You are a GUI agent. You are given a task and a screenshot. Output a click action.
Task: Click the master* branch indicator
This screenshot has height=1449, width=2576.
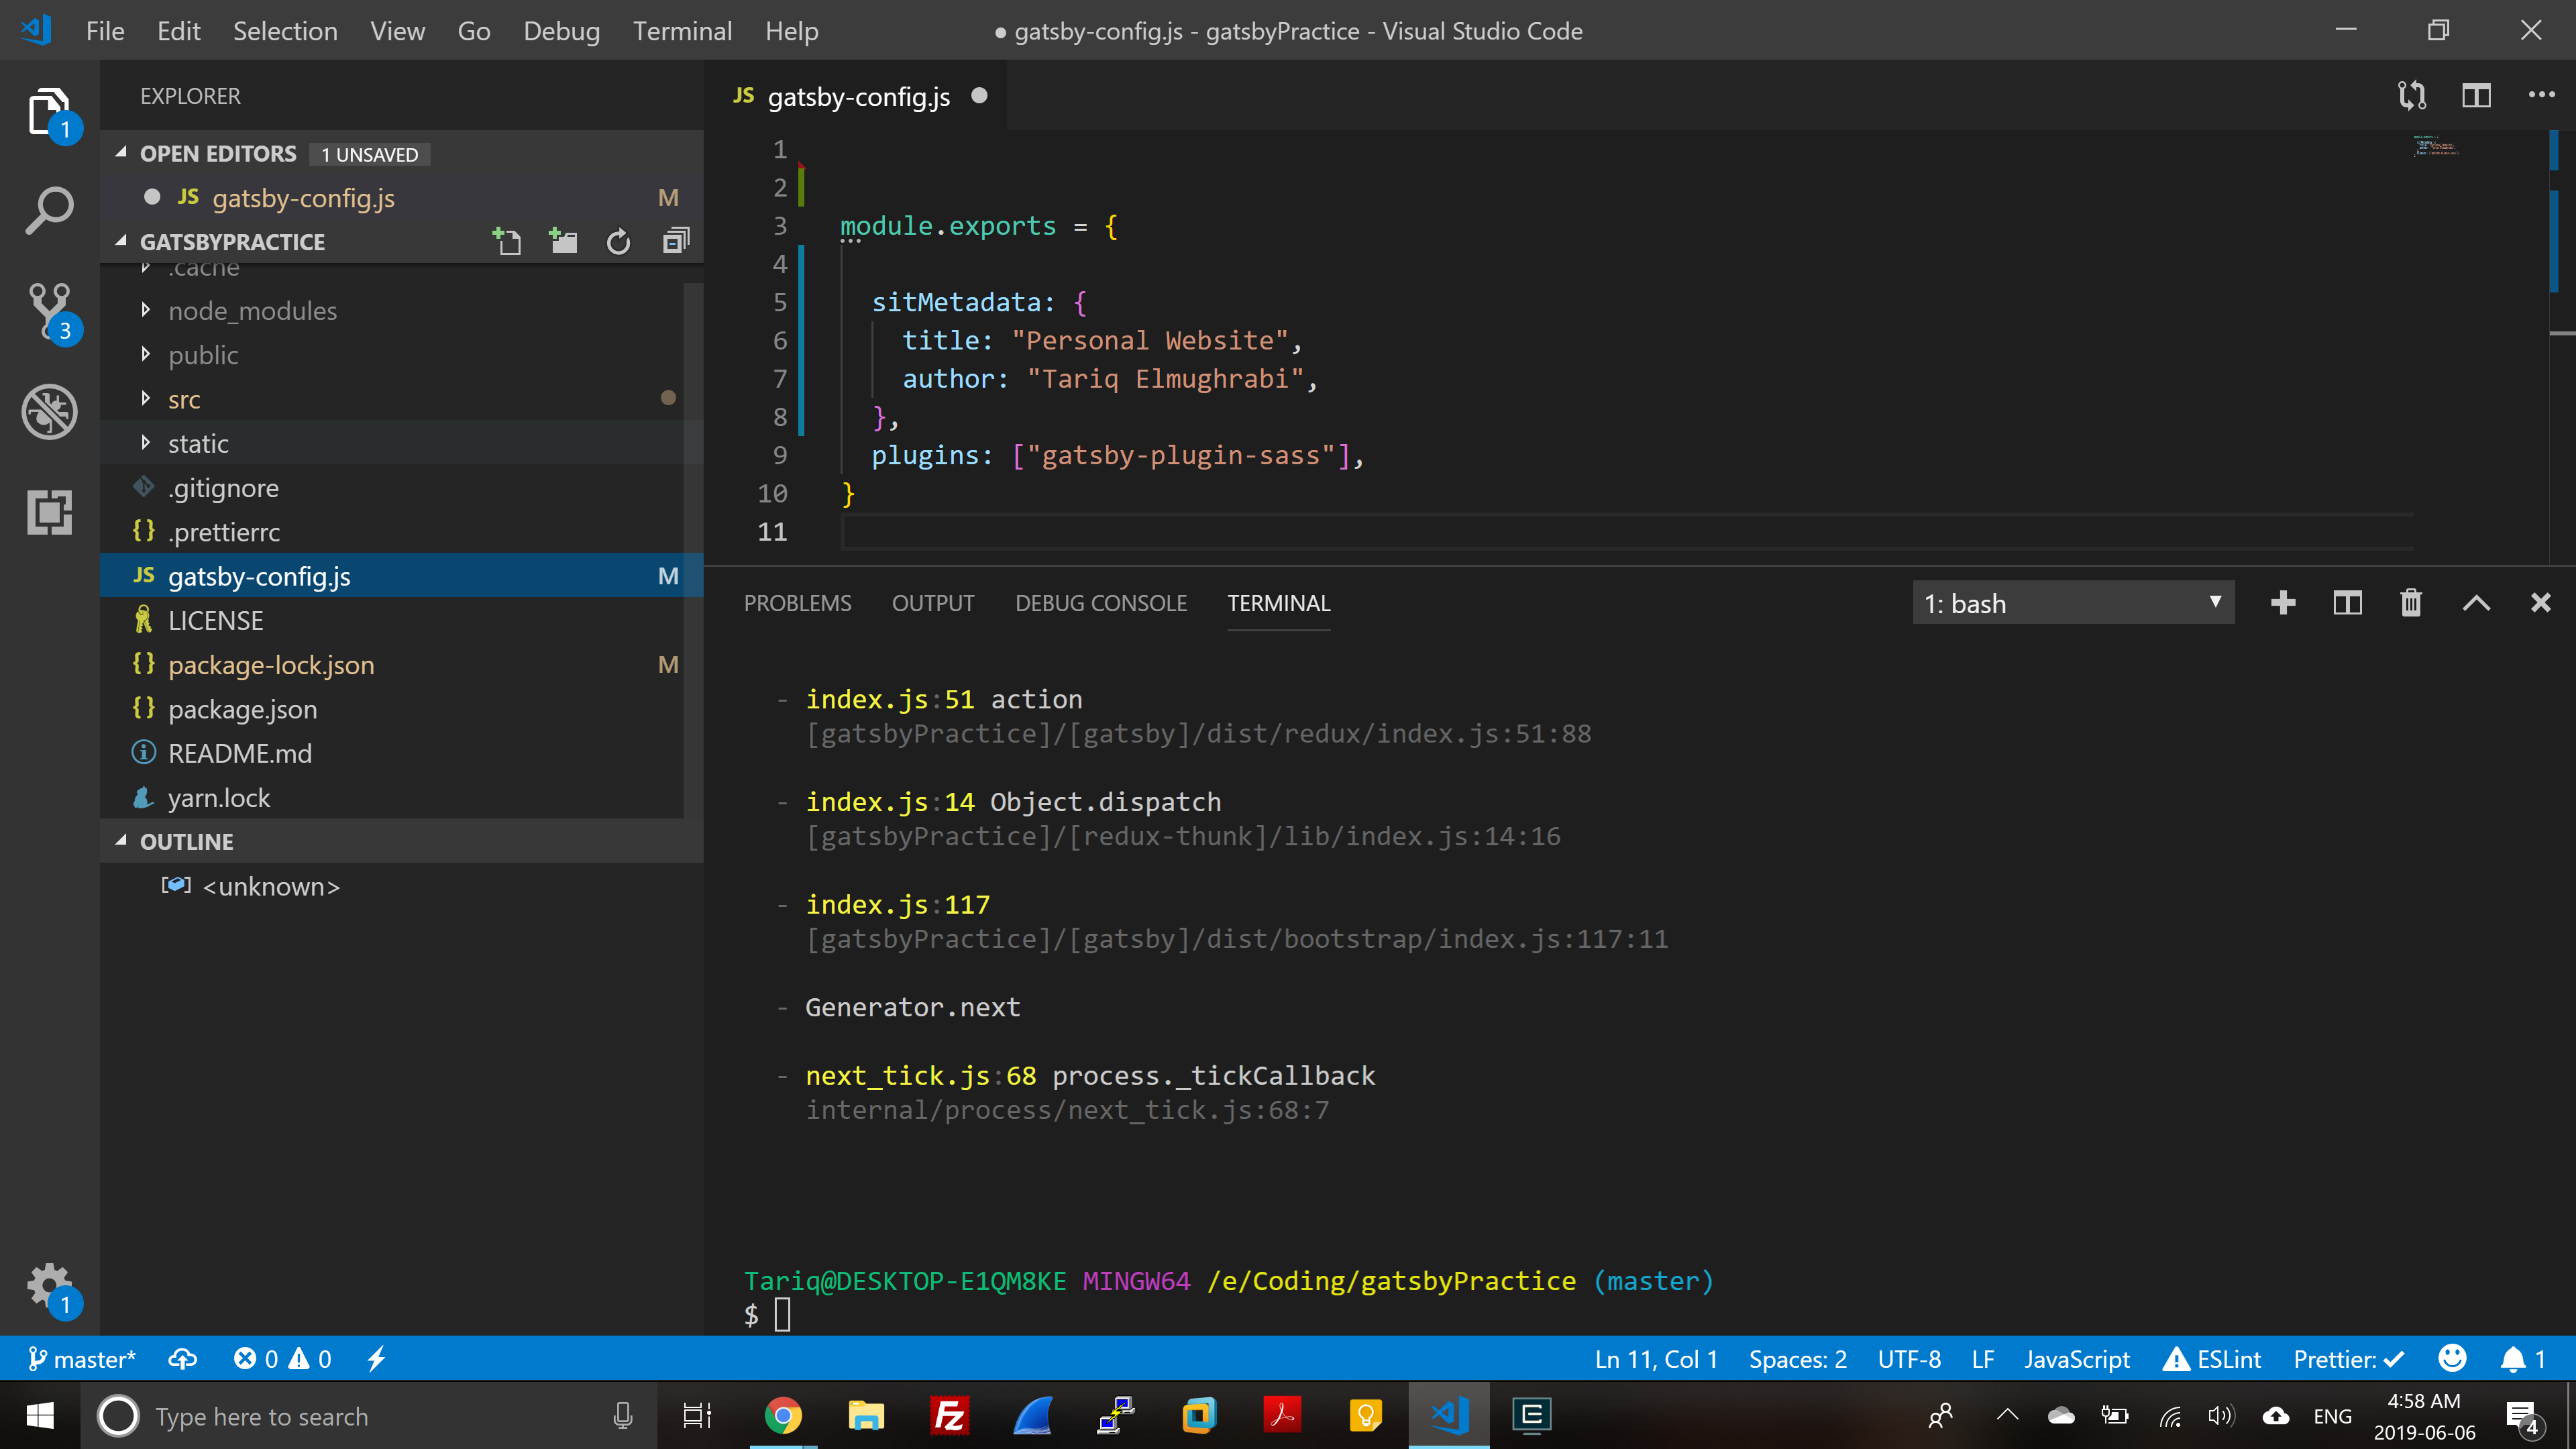[82, 1359]
